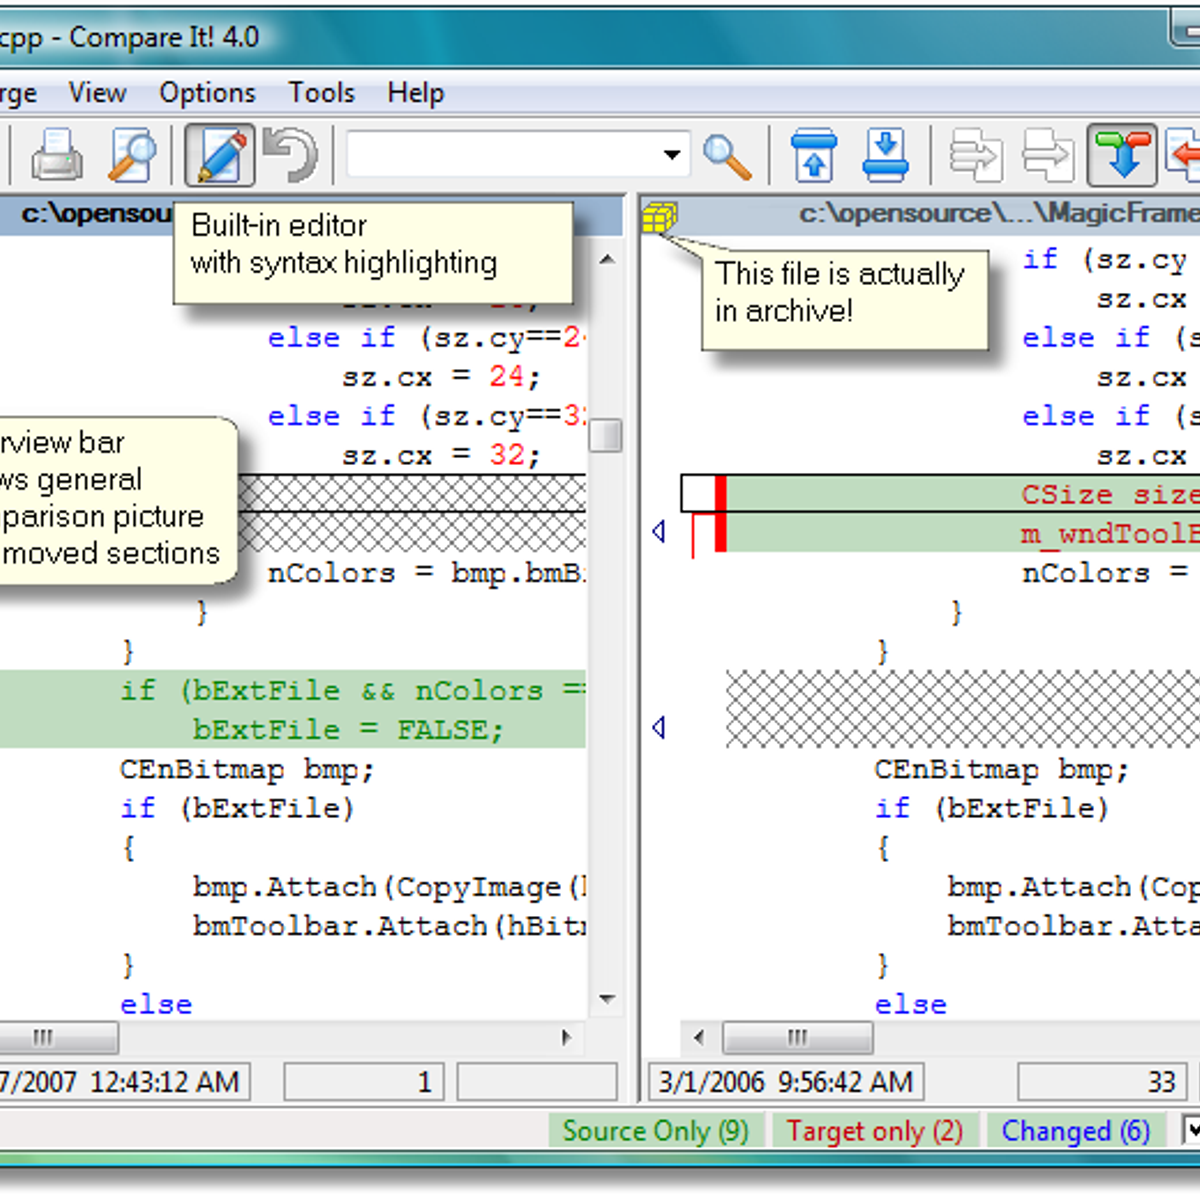Click the line number 33 field
Screen dimensions: 1200x1200
1102,1082
